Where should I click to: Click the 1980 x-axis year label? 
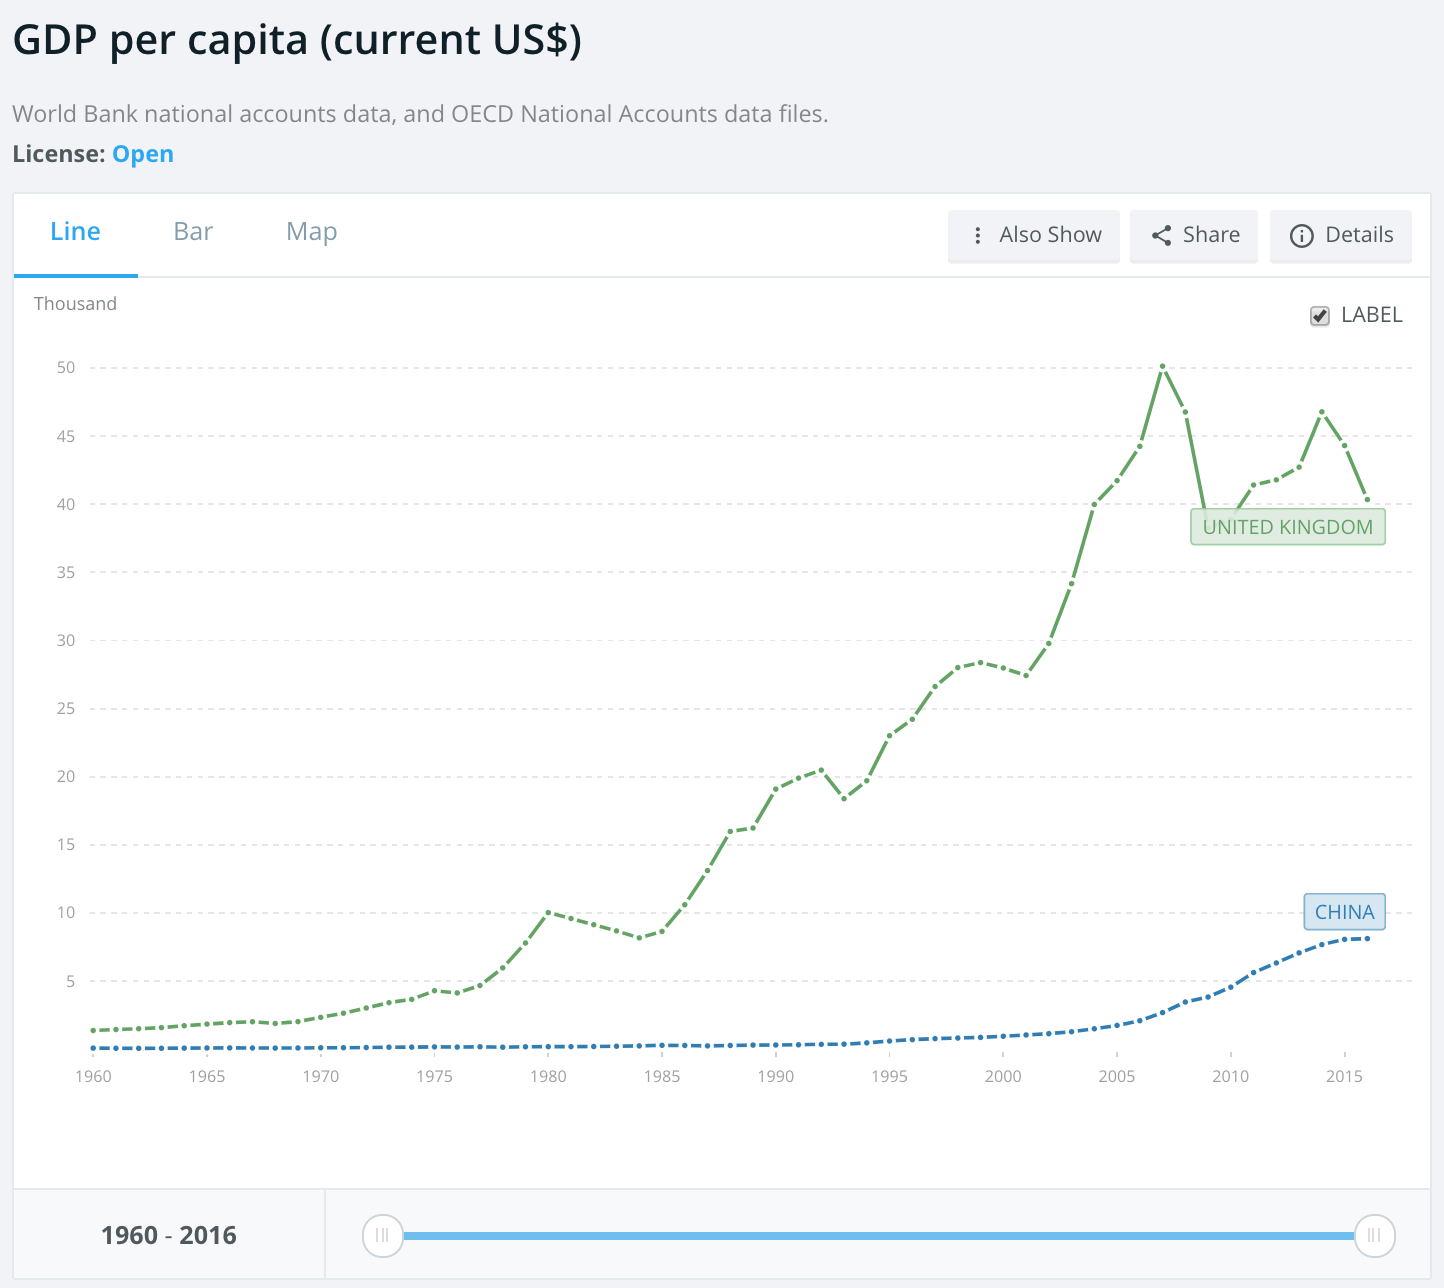(x=548, y=1077)
